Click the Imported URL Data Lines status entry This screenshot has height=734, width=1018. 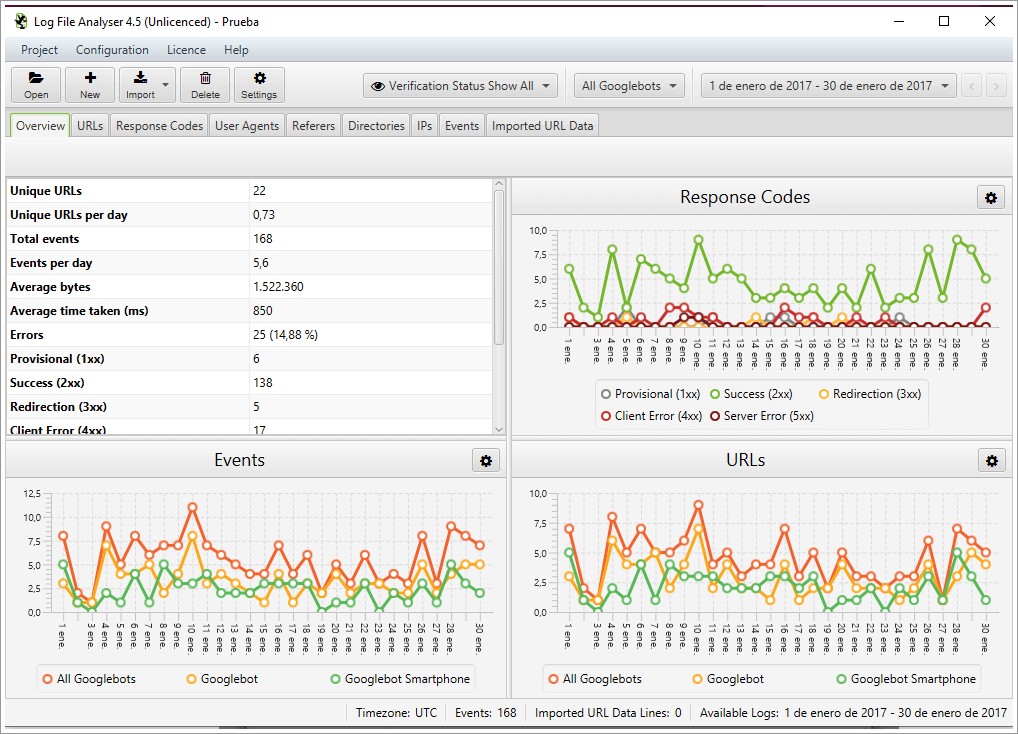click(x=607, y=714)
